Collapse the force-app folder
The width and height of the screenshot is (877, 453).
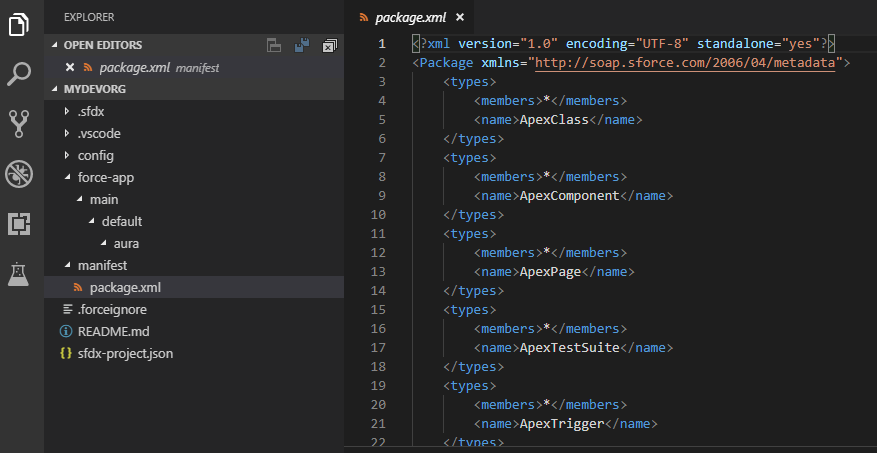coord(105,177)
